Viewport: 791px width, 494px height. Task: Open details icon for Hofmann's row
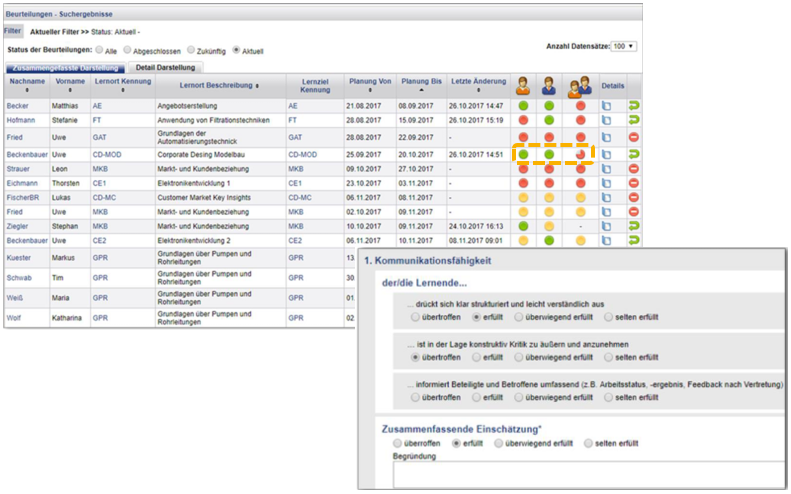(606, 120)
